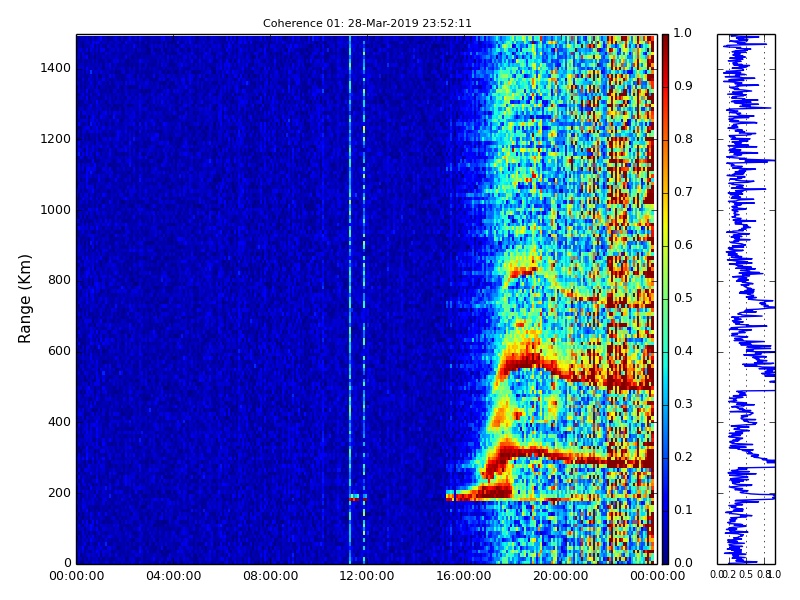
Task: Click the 200 range tick label
Action: [59, 493]
